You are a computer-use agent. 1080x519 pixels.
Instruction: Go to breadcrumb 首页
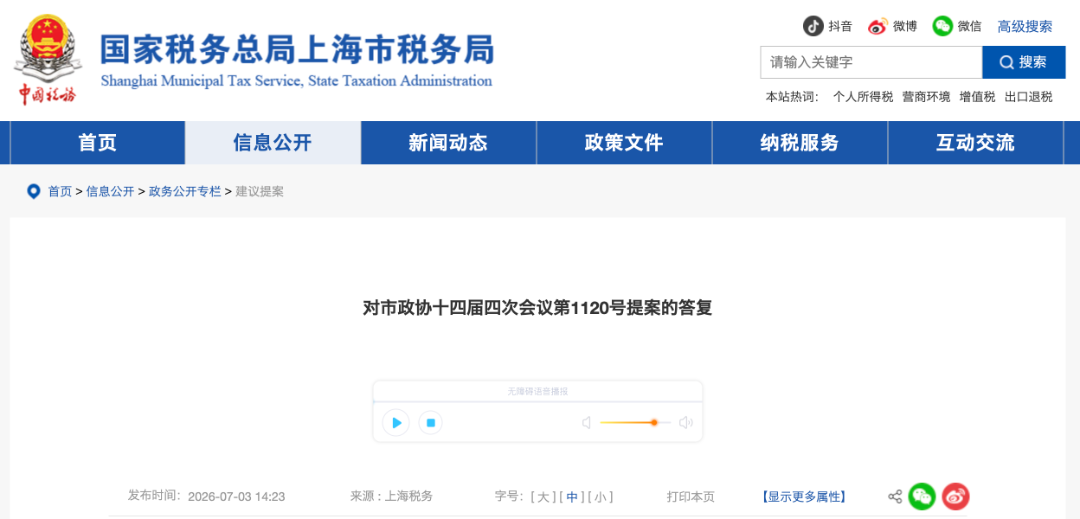click(59, 192)
